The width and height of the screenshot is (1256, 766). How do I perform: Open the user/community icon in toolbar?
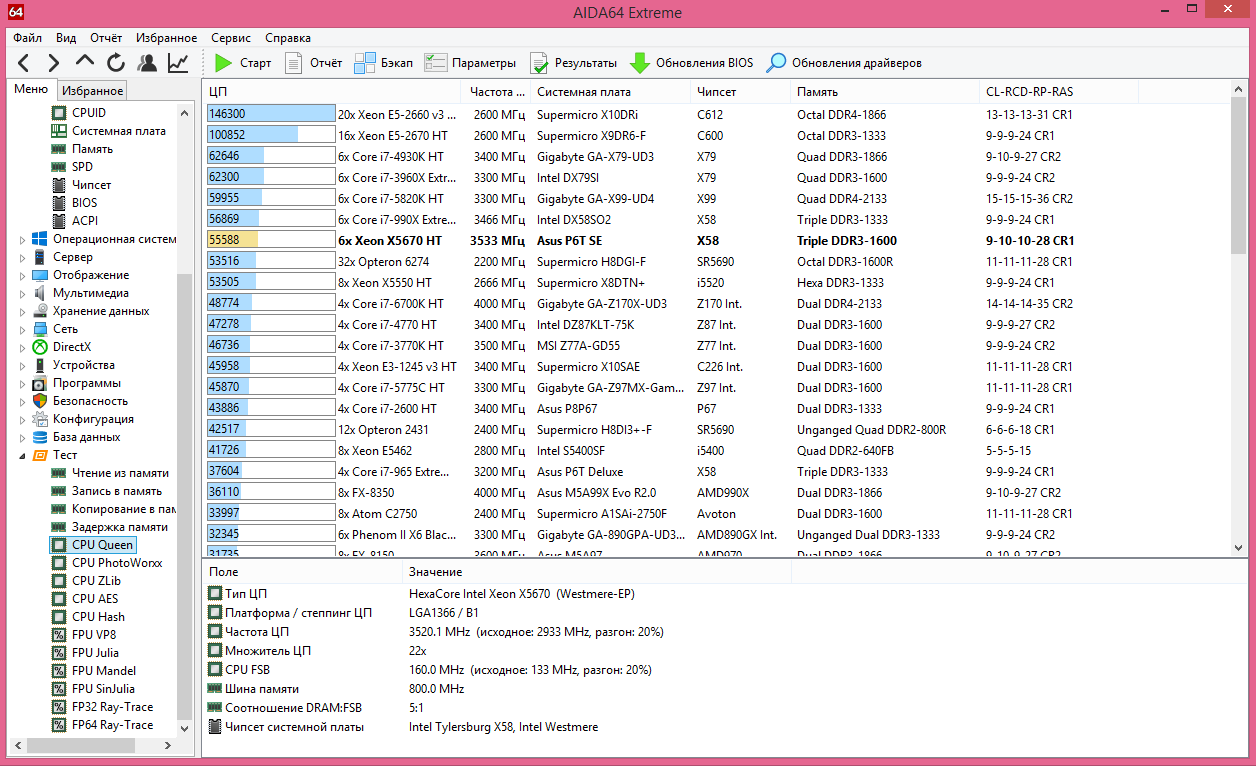click(x=147, y=63)
